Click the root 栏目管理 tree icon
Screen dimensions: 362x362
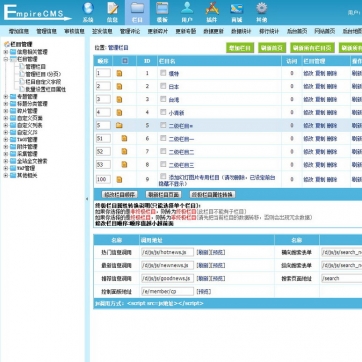[x=6, y=44]
